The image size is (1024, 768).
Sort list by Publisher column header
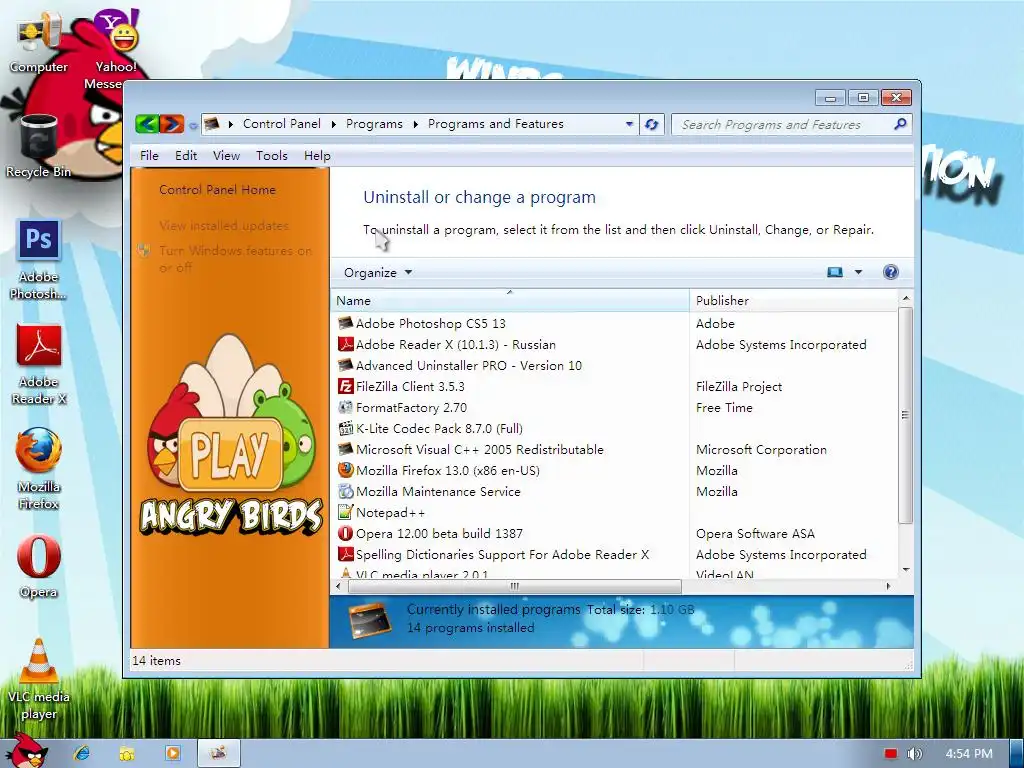click(794, 300)
